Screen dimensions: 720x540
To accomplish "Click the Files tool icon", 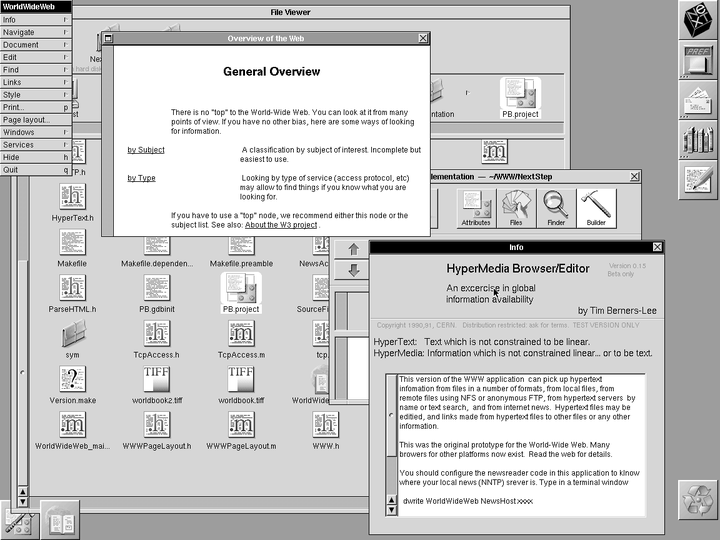I will 517,207.
